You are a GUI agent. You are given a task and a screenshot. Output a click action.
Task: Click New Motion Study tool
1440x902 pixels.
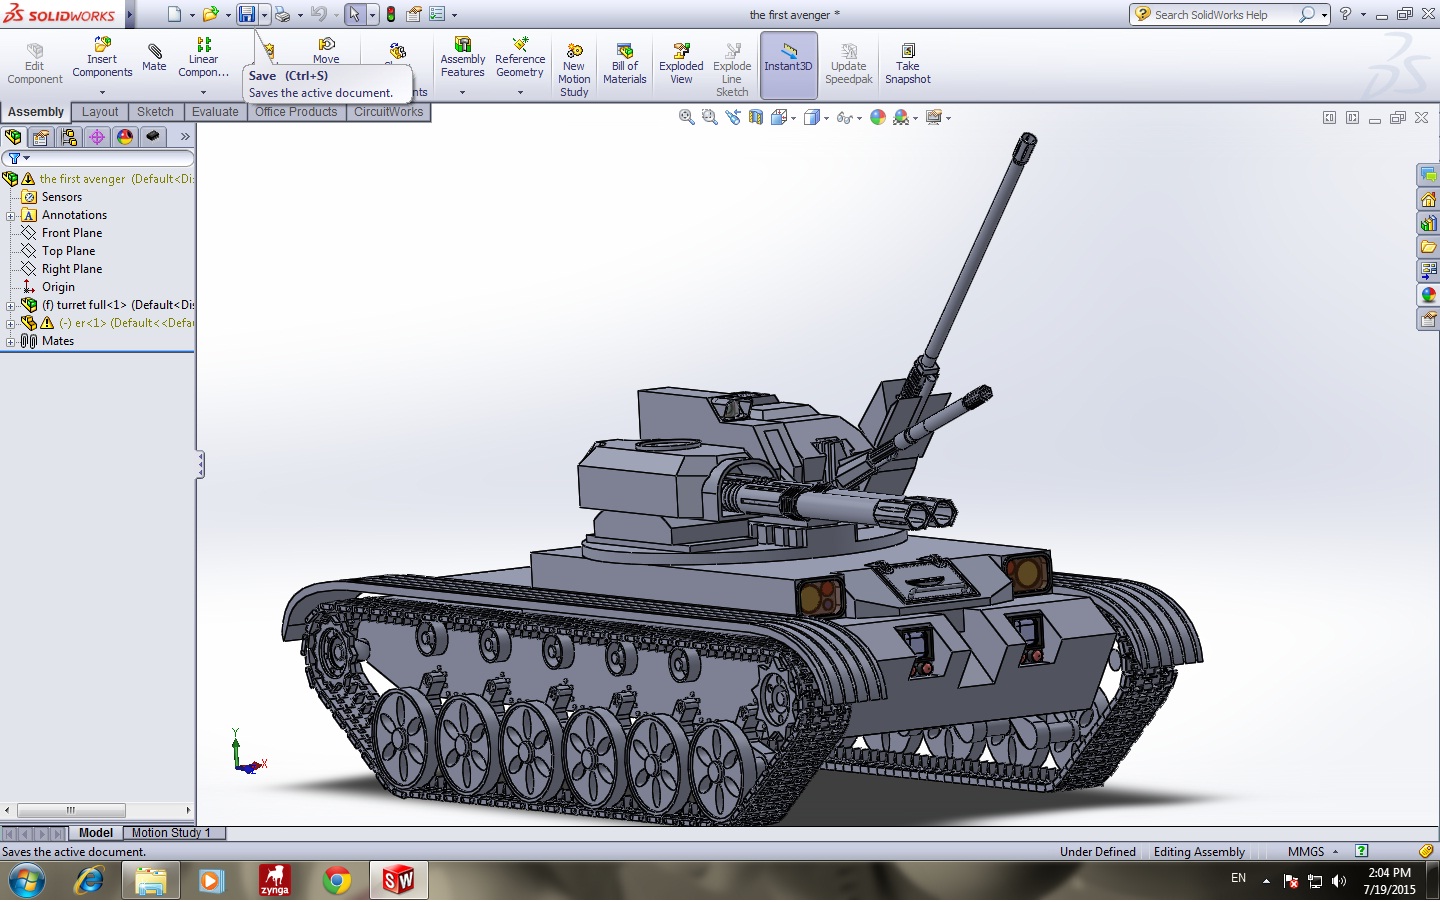point(574,70)
